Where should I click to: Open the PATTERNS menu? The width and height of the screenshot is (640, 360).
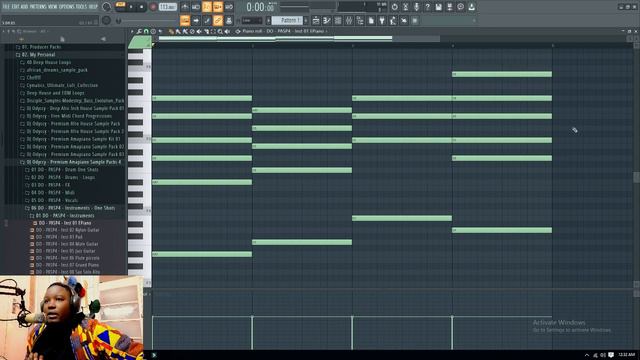(38, 7)
